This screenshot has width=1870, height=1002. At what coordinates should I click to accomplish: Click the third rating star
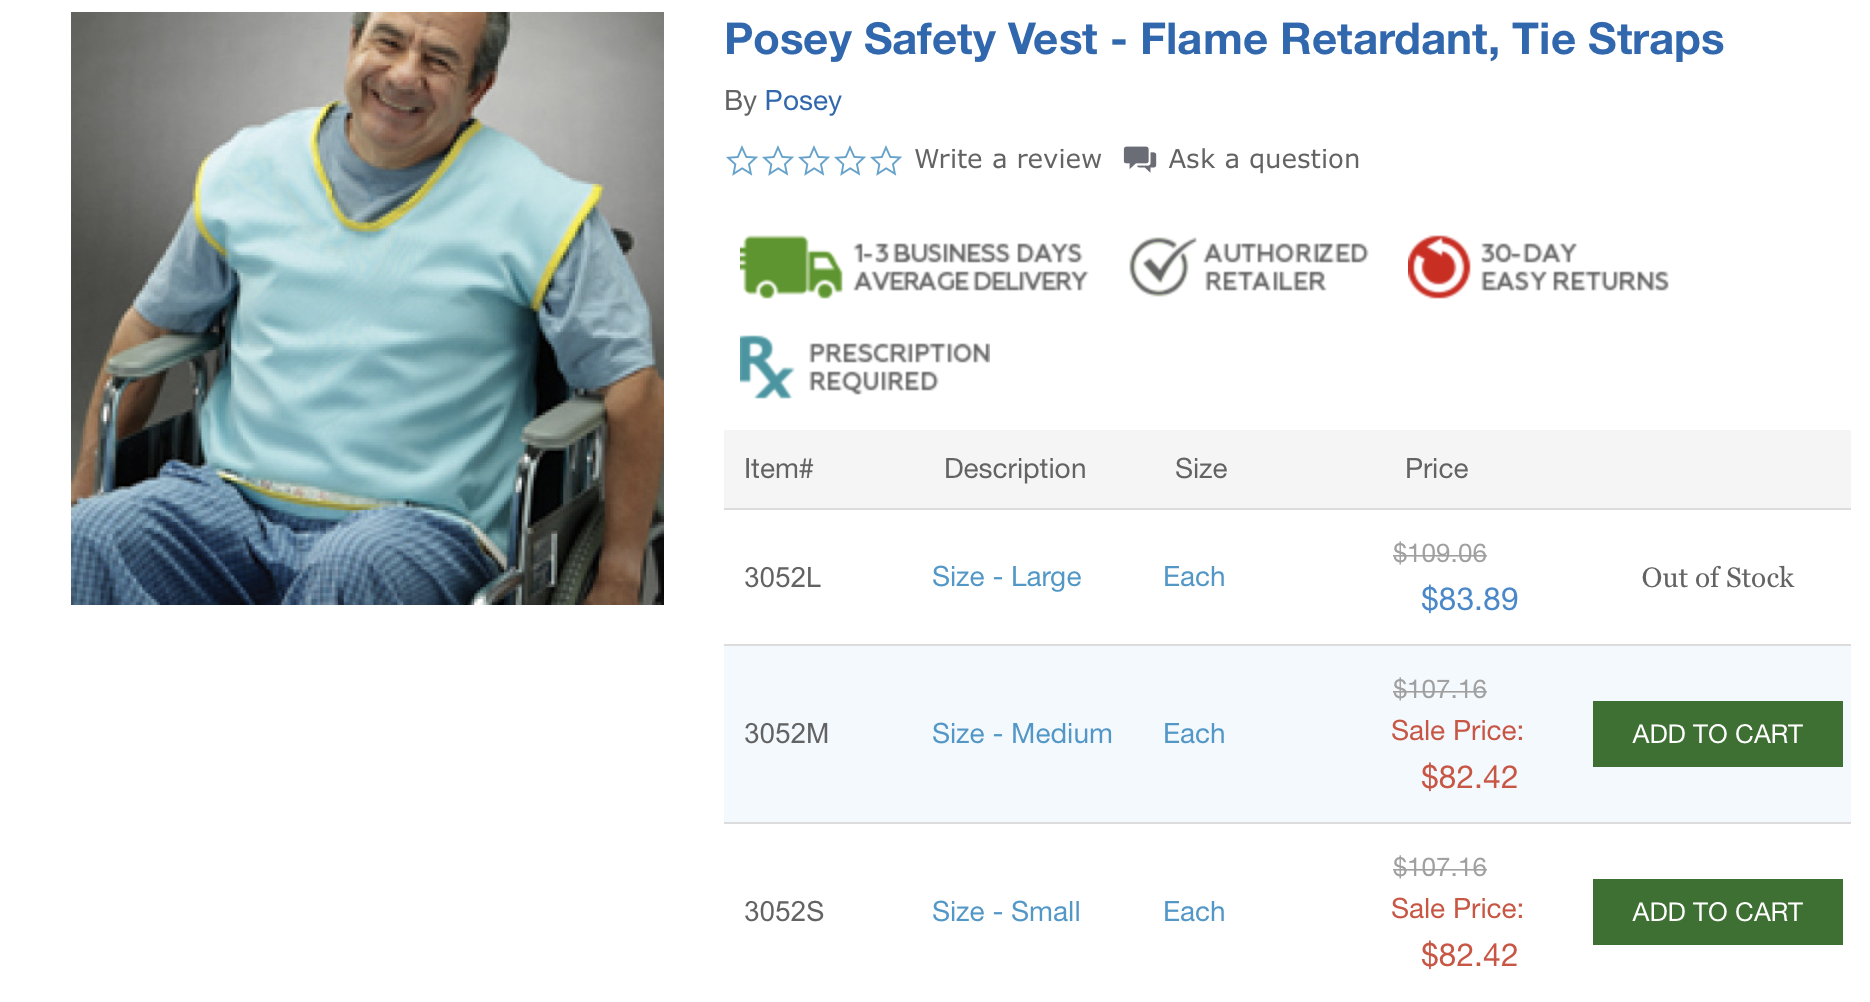tap(814, 160)
